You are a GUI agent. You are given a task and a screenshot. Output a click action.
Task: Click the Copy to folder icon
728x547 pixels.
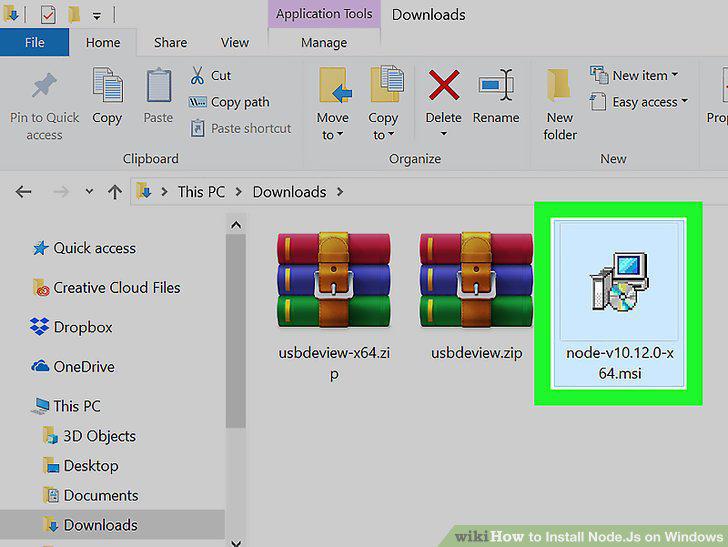point(387,84)
